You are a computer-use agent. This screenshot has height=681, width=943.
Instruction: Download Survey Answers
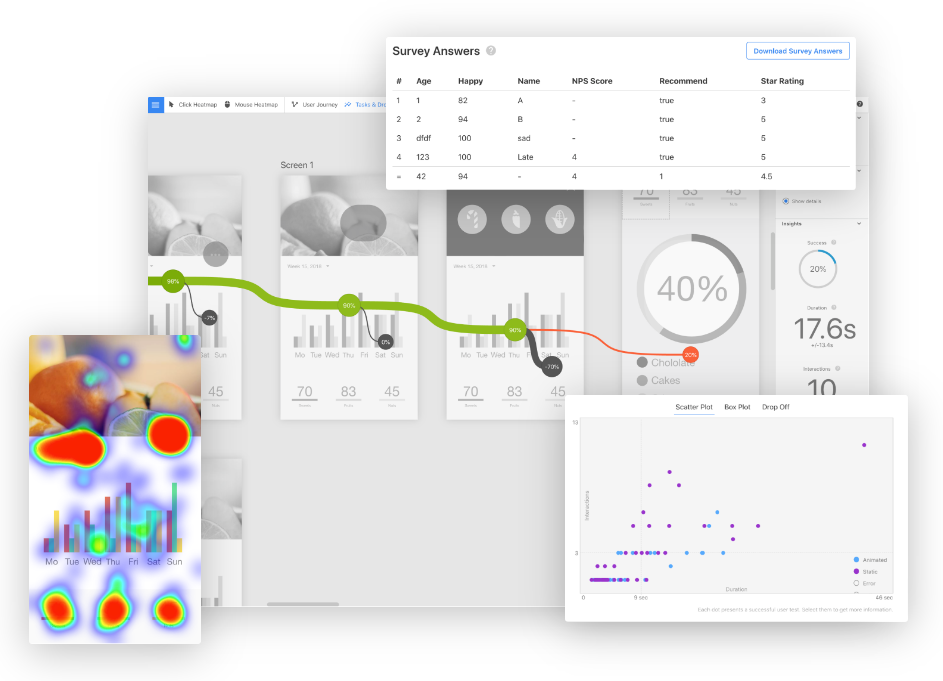tap(797, 51)
